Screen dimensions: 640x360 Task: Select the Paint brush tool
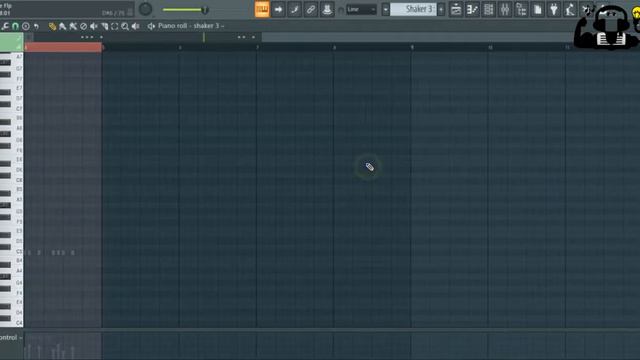pyautogui.click(x=62, y=26)
